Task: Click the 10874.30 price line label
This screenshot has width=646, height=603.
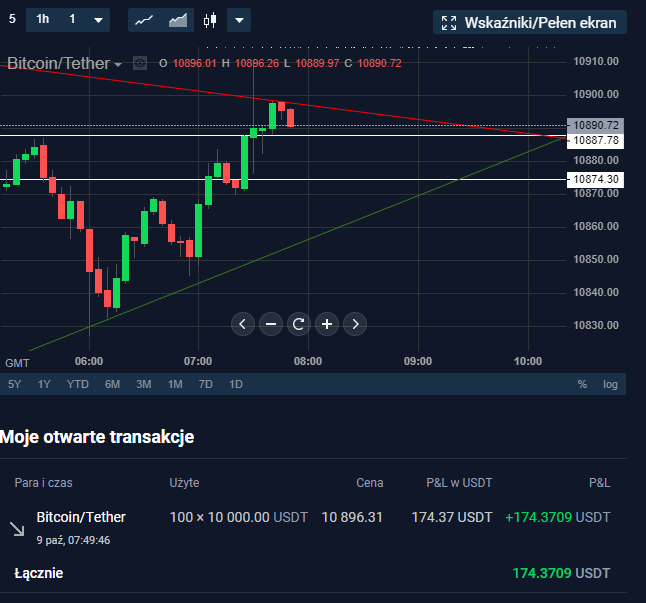Action: [x=595, y=179]
